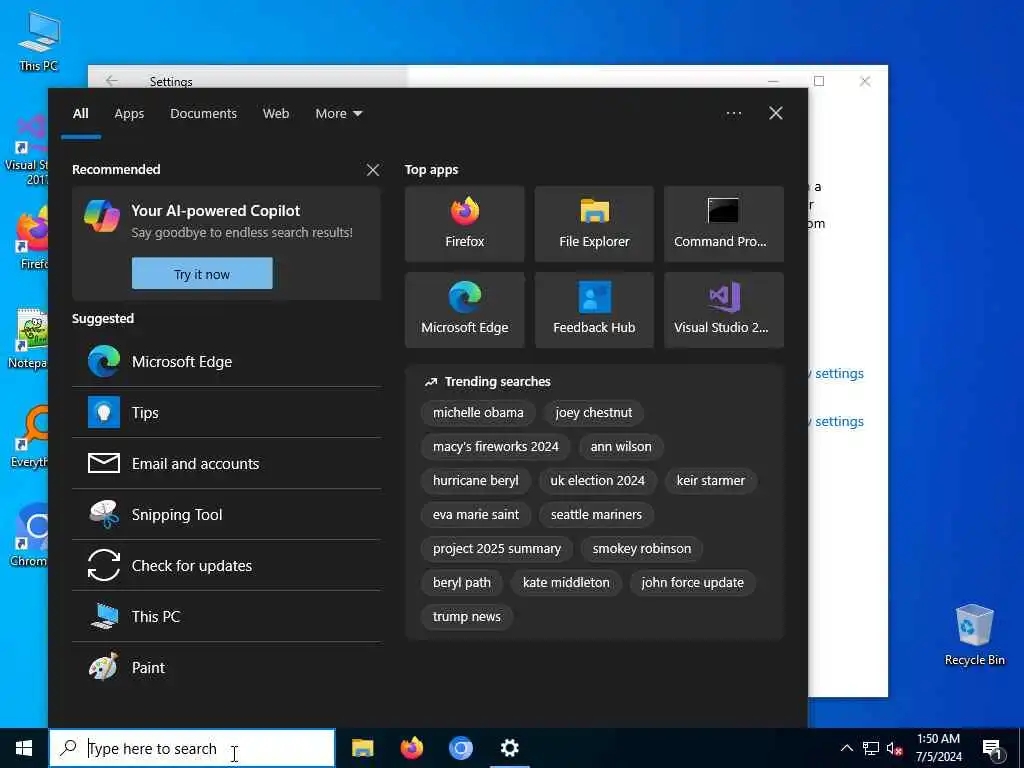
Task: Click the Copilot logo in Recommended
Action: [x=102, y=216]
